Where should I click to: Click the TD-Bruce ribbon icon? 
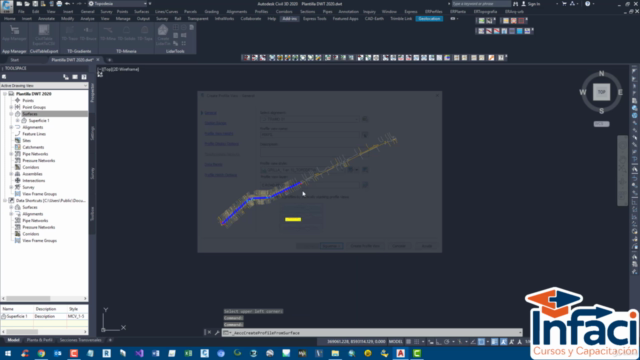pos(88,33)
